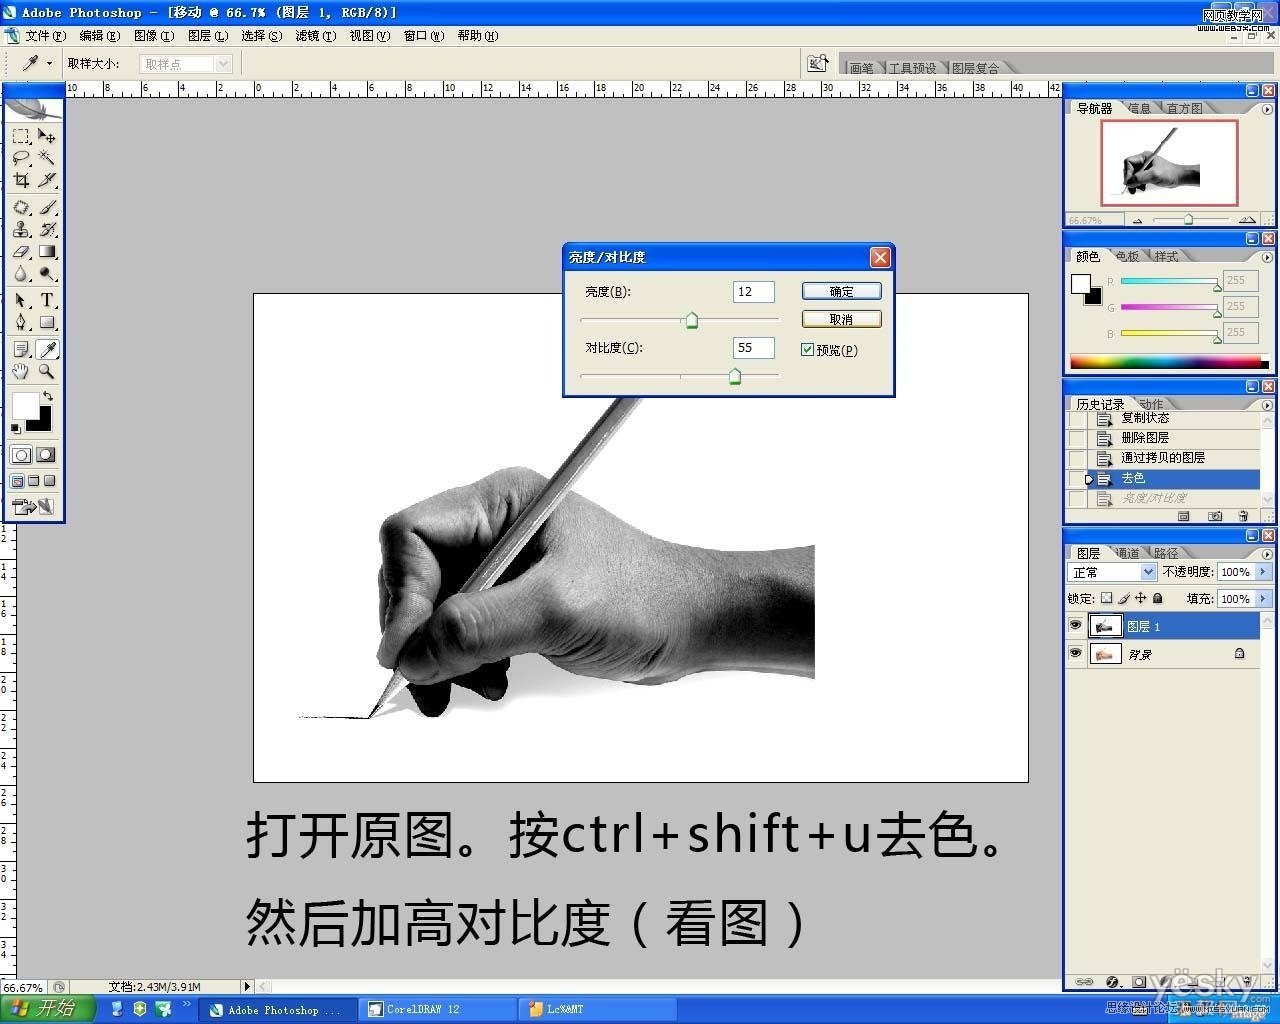Select the Rectangle shape tool
The height and width of the screenshot is (1024, 1280).
[x=47, y=322]
